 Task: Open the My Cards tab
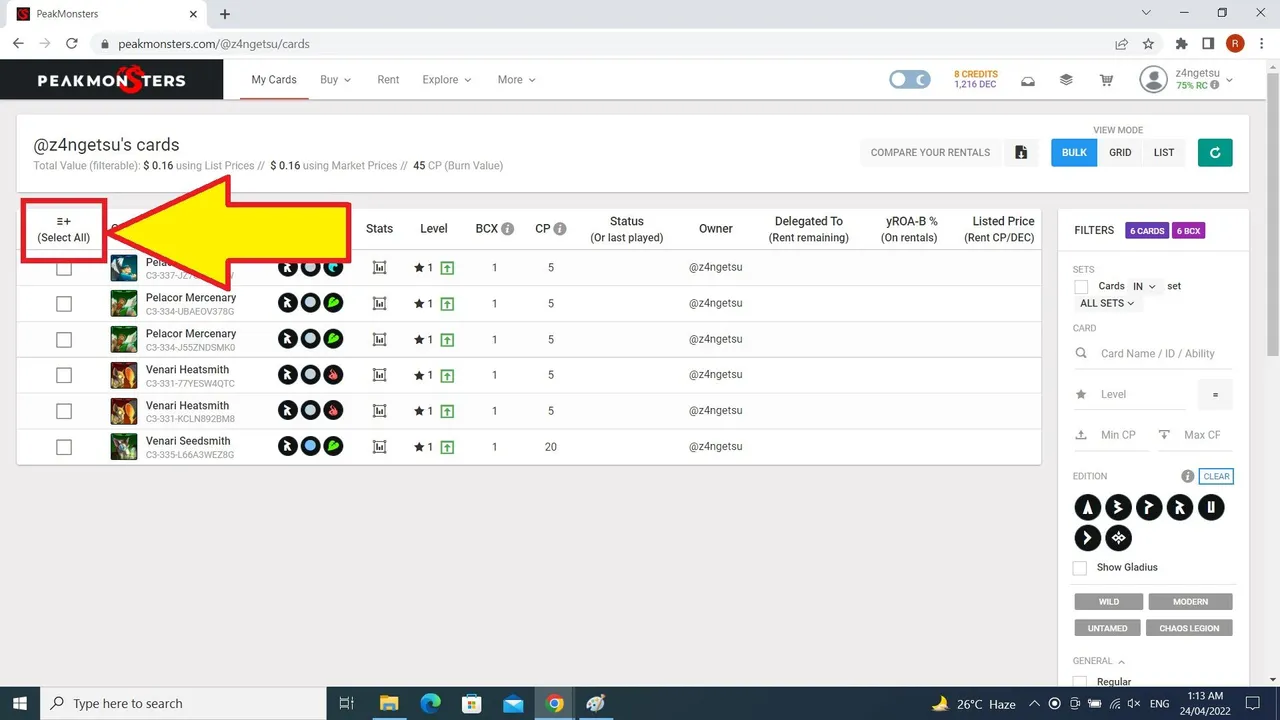tap(274, 80)
